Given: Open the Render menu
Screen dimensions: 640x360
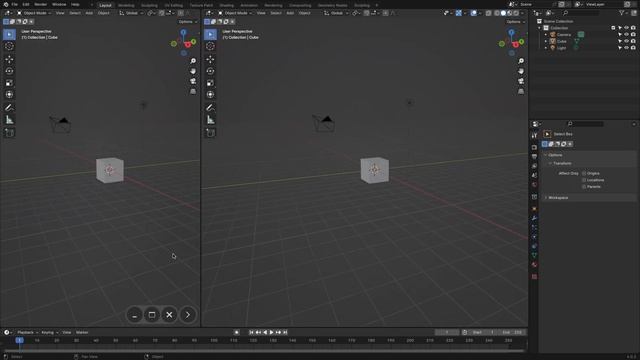Looking at the screenshot, I should coord(40,4).
